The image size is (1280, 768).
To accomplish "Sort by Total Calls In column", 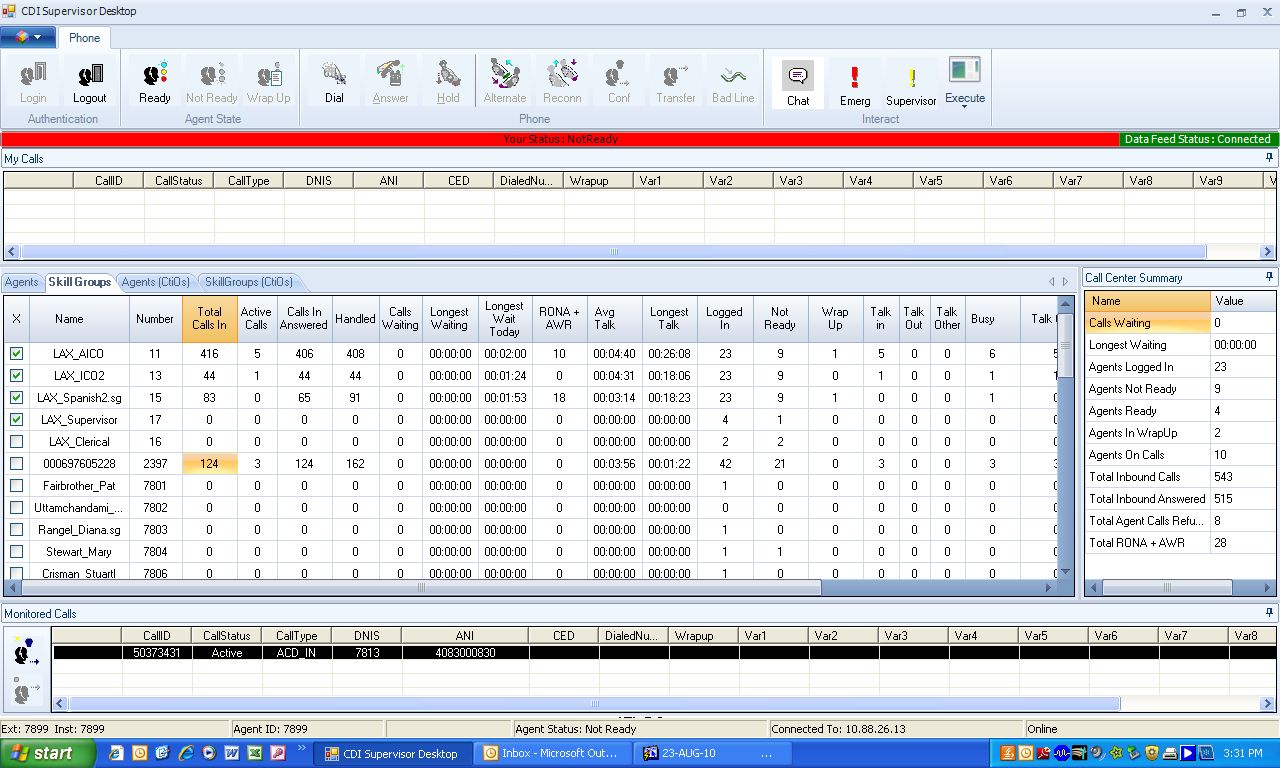I will click(209, 318).
